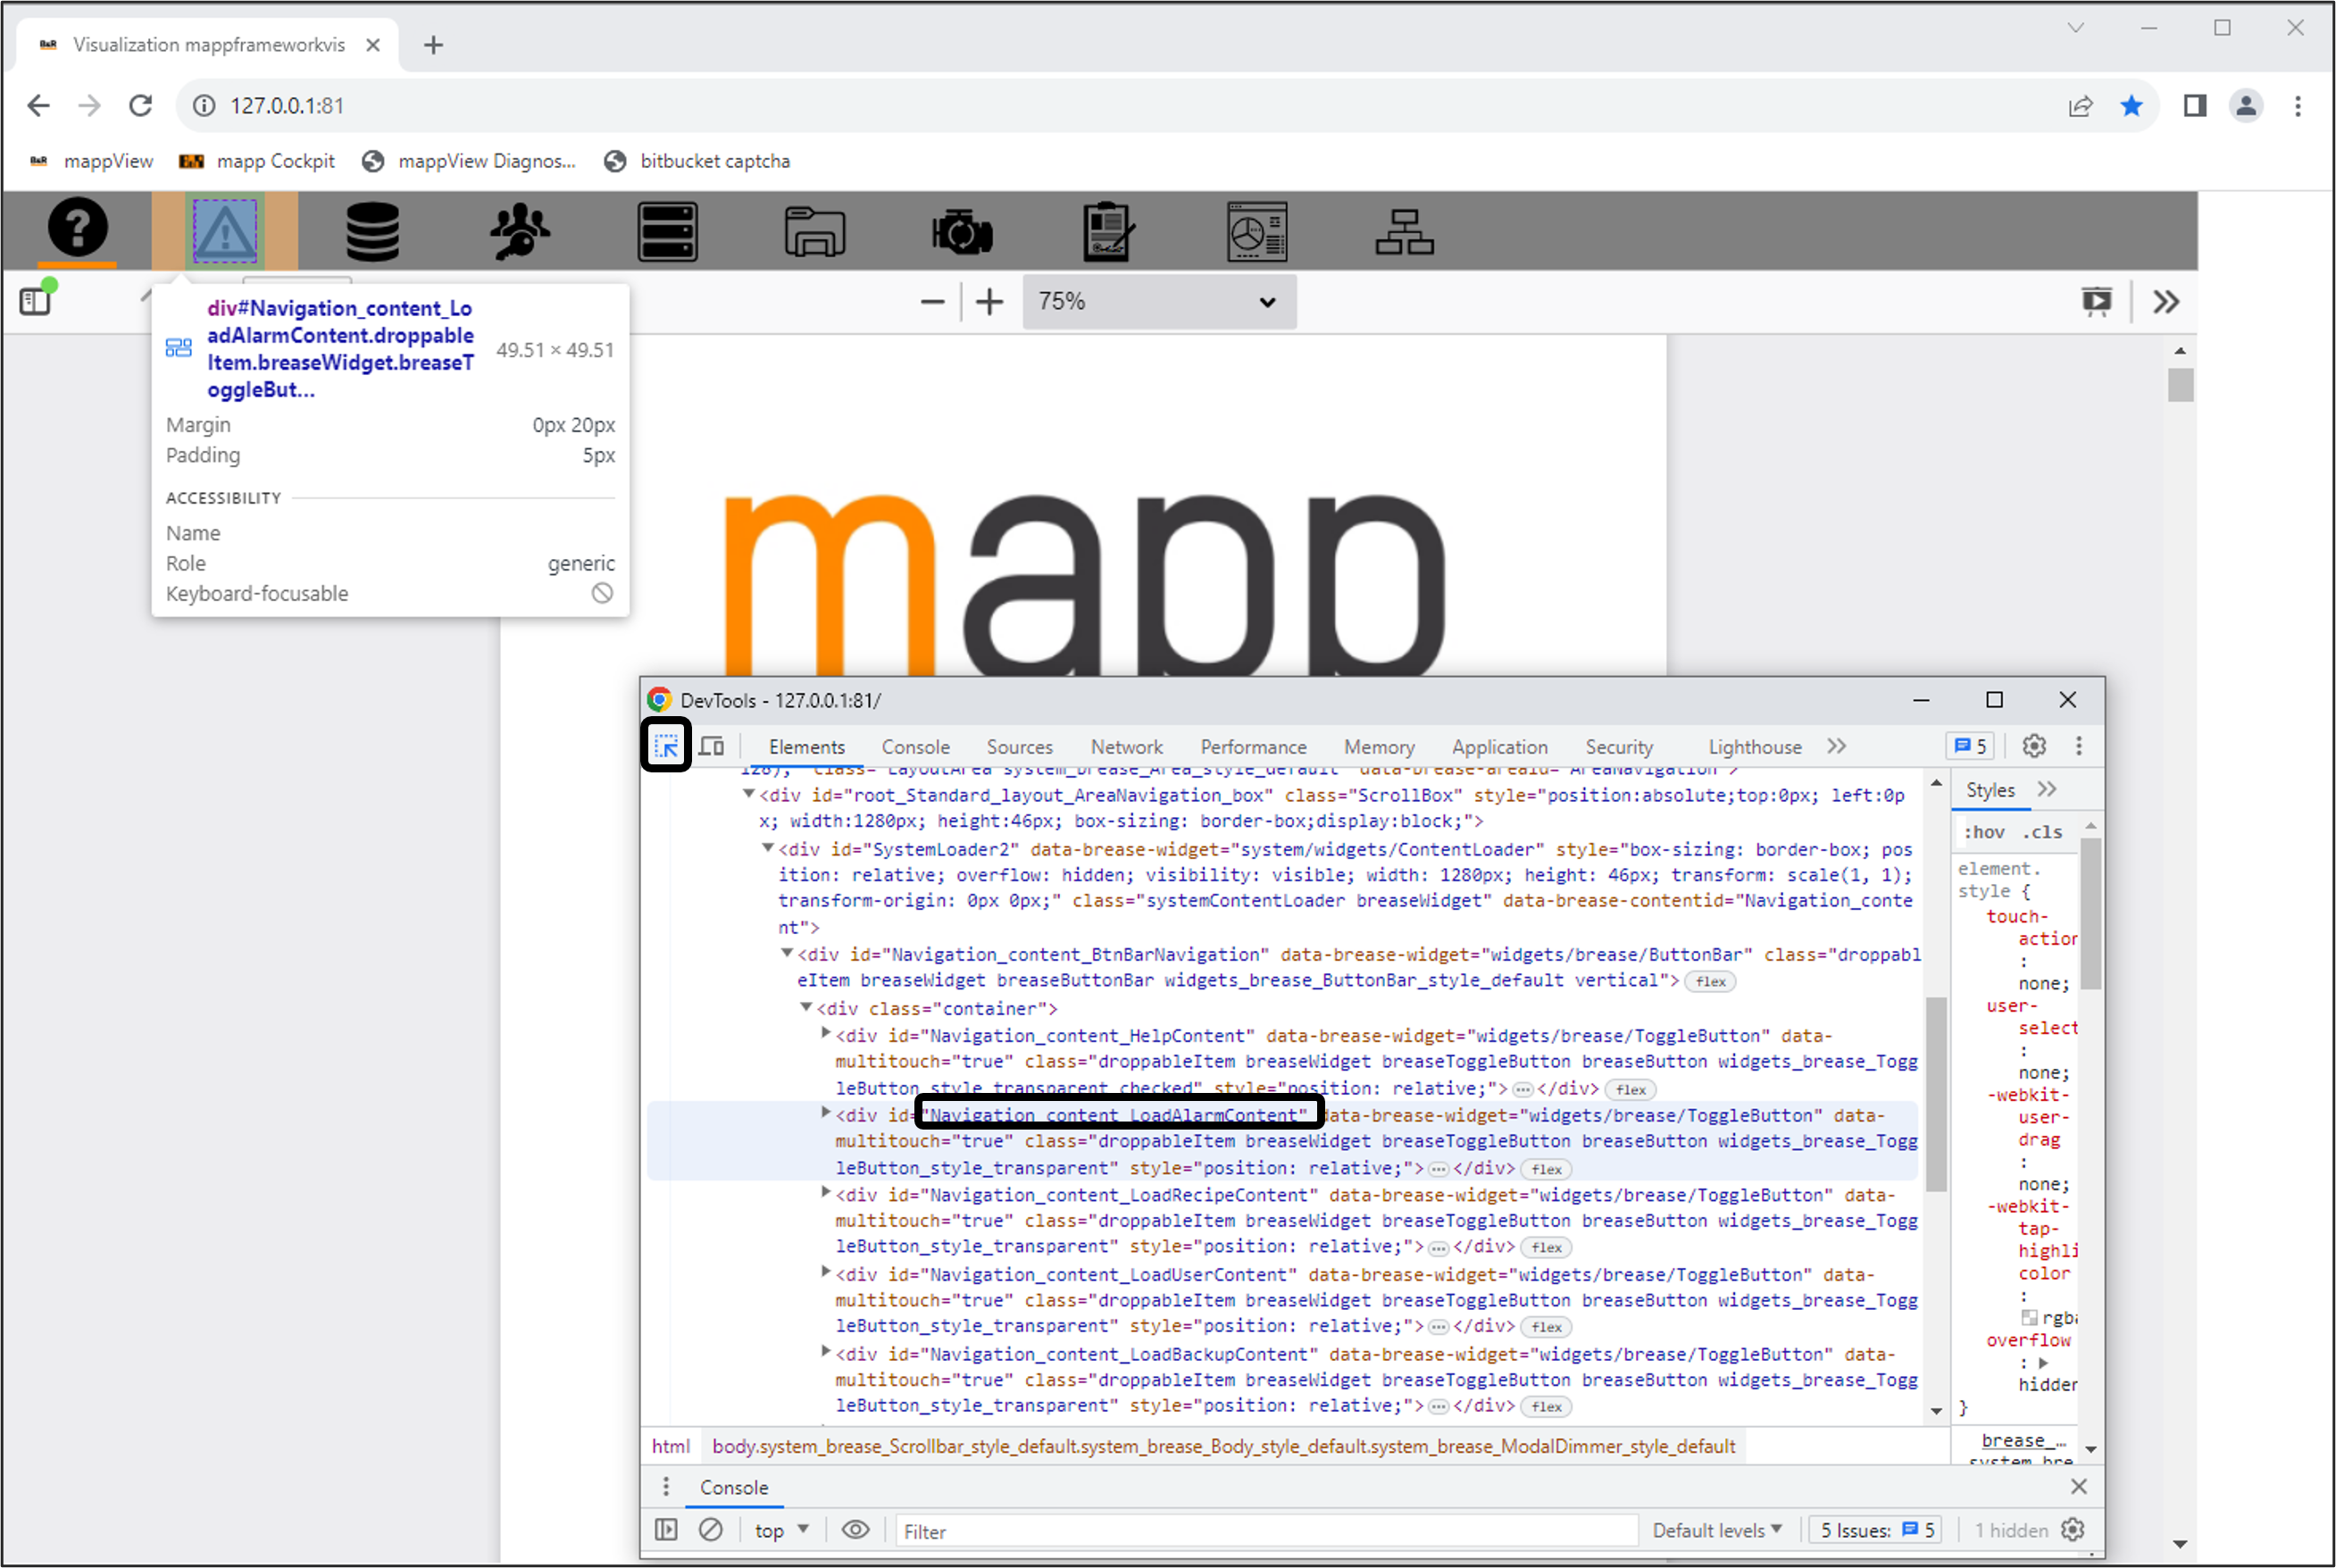Open the Audit clipboard icon

(x=1109, y=231)
